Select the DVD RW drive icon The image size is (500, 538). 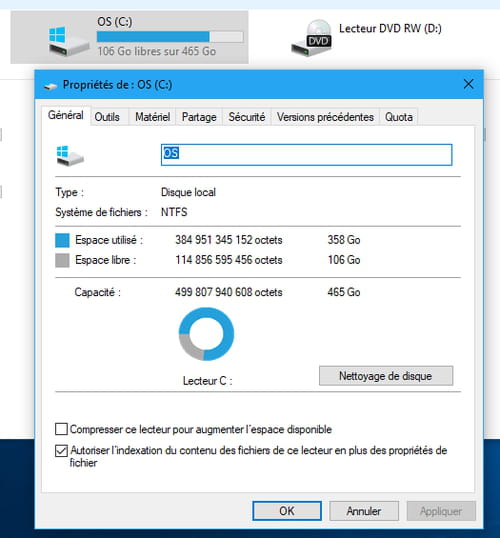312,38
